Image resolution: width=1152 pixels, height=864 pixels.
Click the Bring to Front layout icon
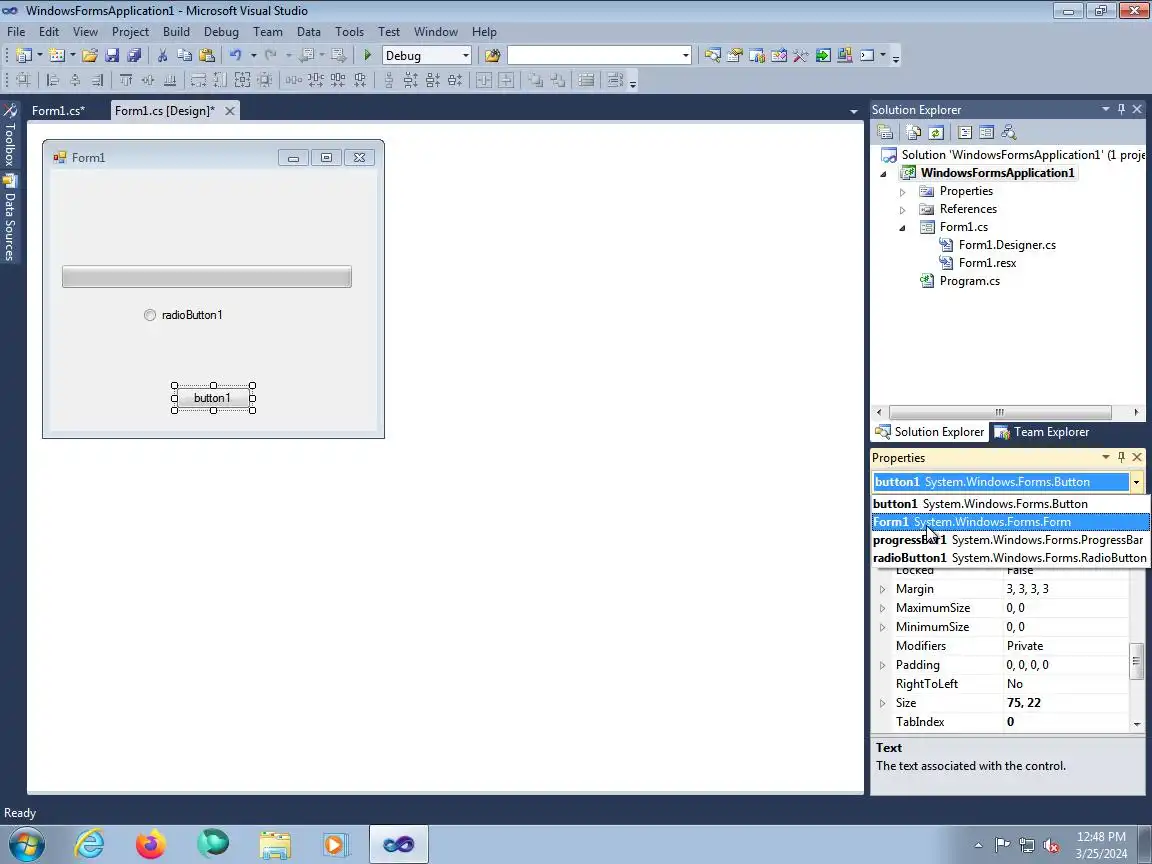click(536, 80)
